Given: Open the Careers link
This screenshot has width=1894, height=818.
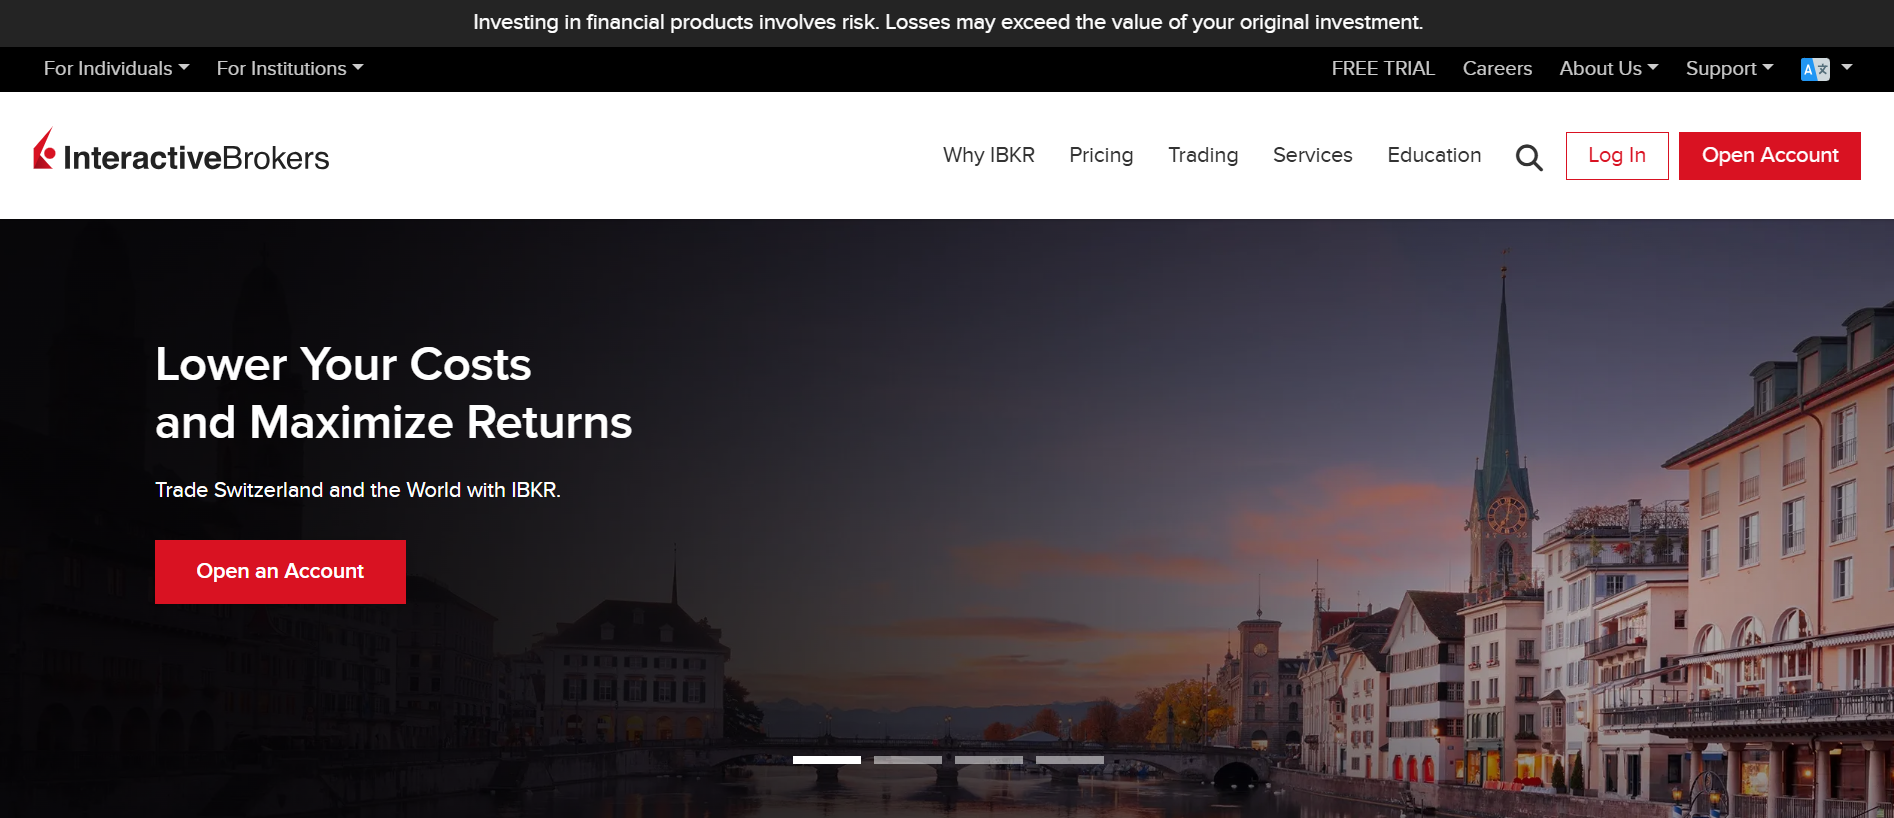Looking at the screenshot, I should [x=1497, y=69].
